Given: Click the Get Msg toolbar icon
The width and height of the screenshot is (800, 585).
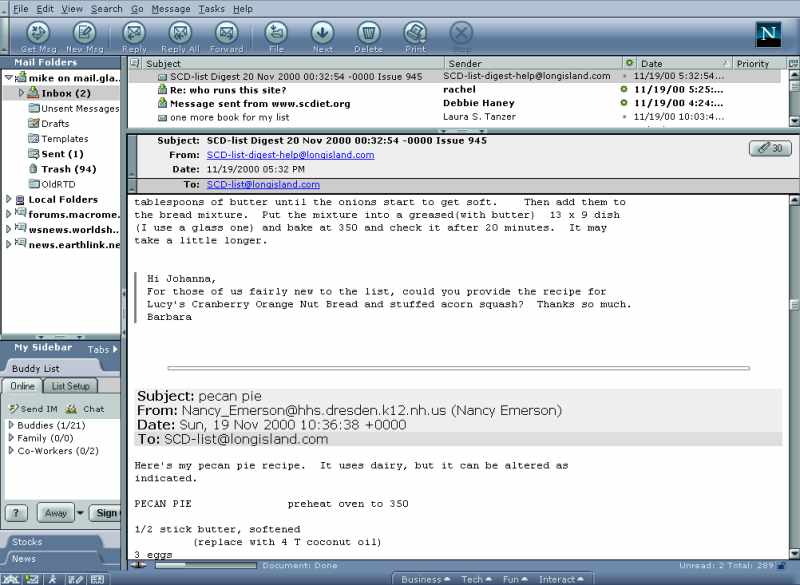Looking at the screenshot, I should point(38,37).
